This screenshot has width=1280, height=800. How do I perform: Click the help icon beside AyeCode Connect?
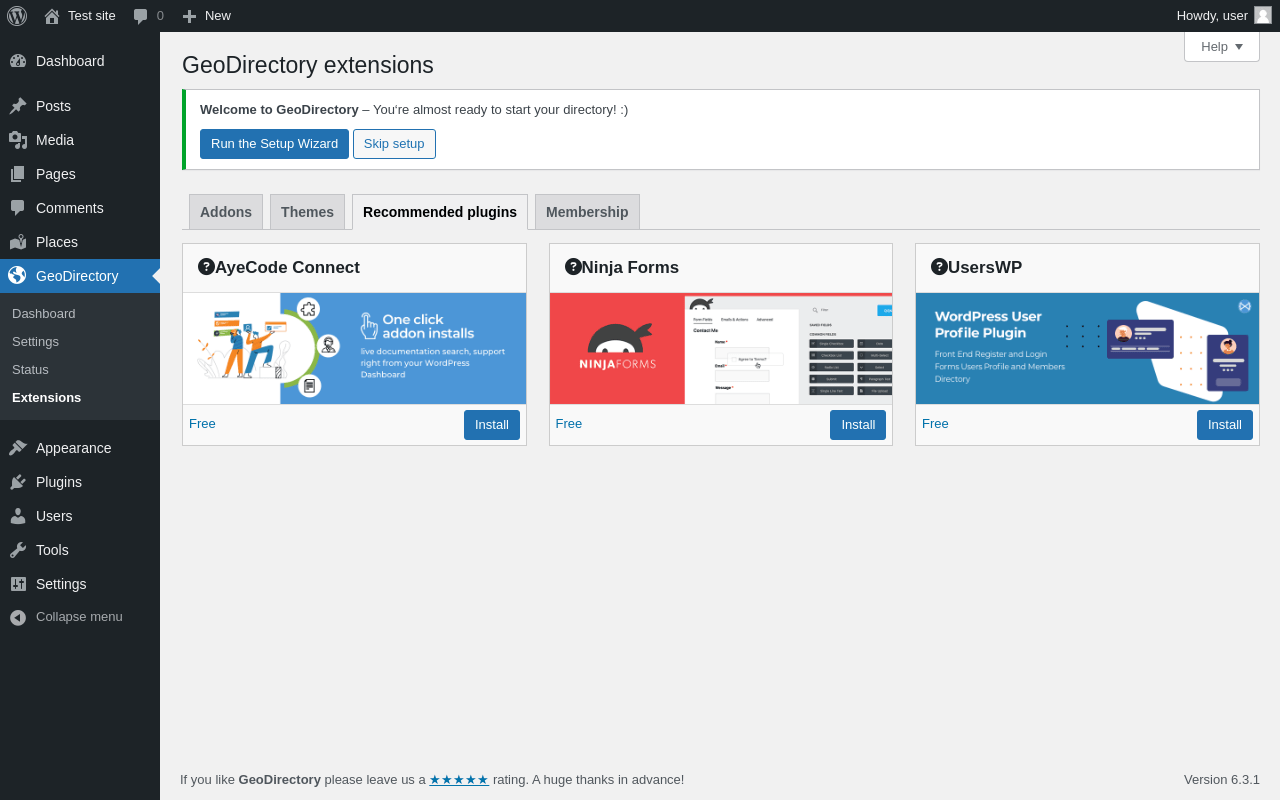tap(206, 266)
